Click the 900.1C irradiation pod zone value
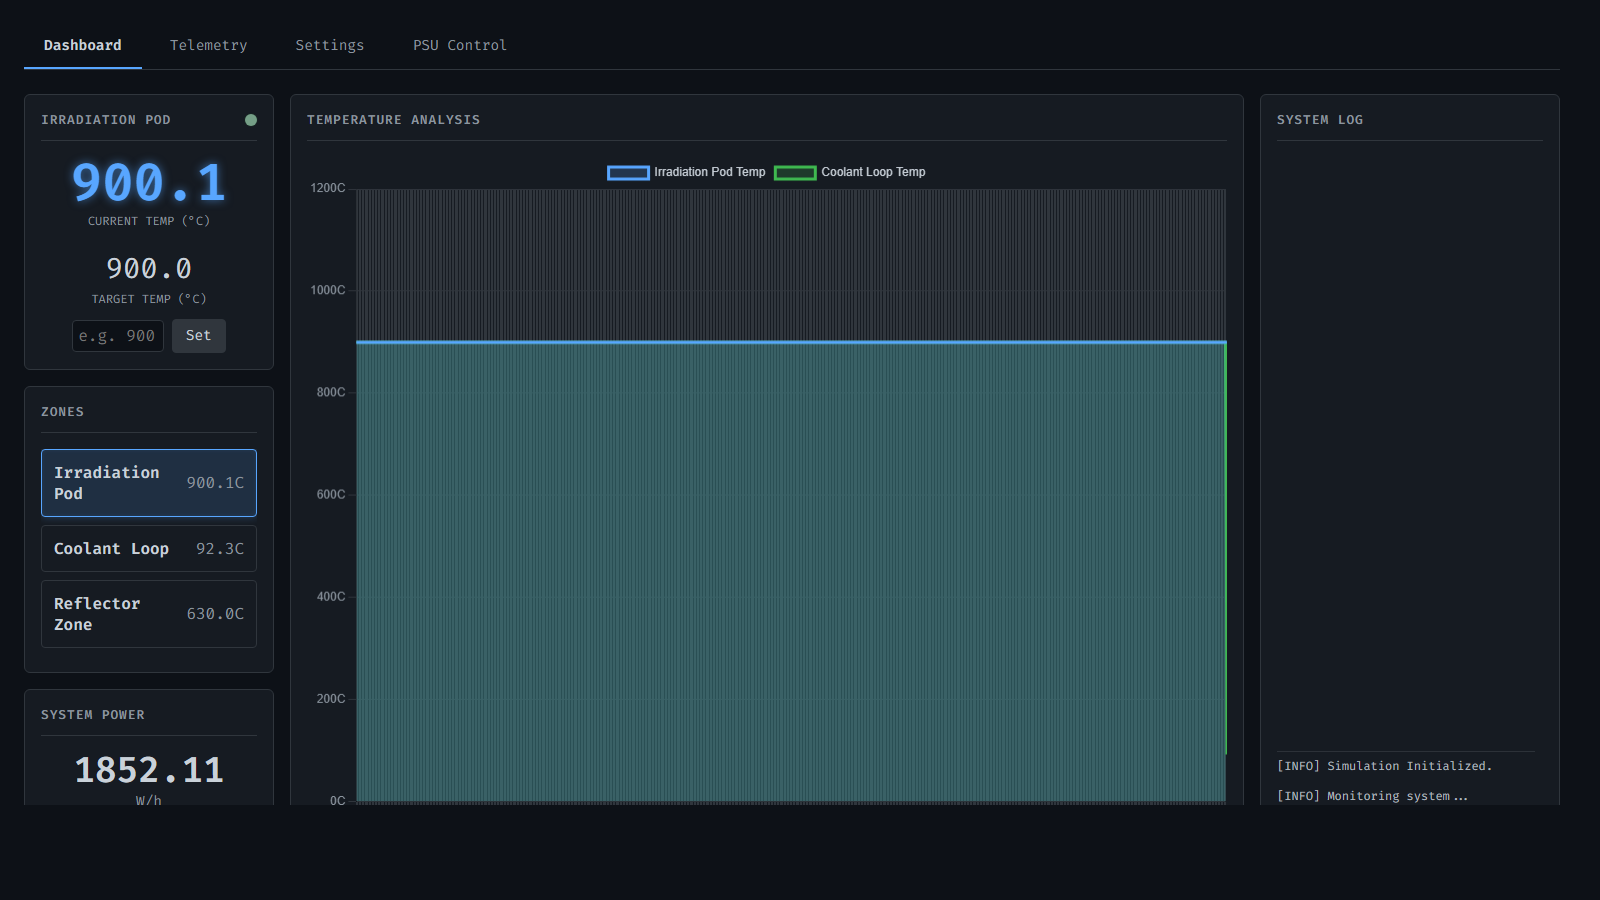 coord(215,483)
